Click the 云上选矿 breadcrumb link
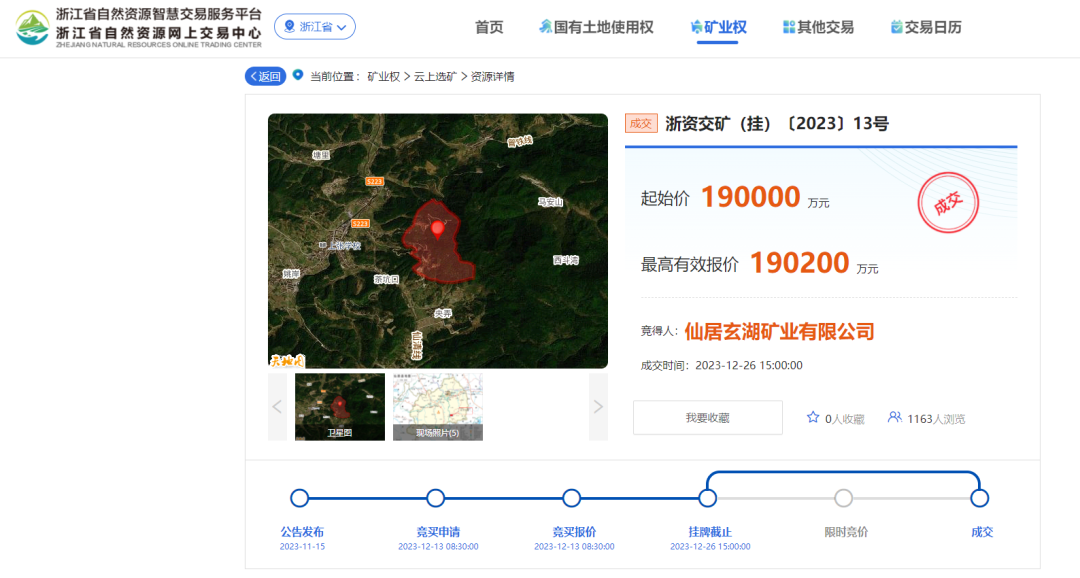Viewport: 1080px width, 578px height. (435, 76)
